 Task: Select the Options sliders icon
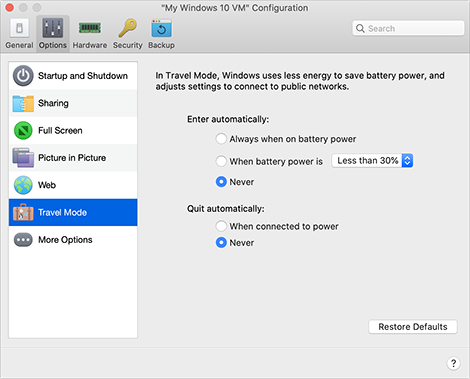[x=53, y=28]
